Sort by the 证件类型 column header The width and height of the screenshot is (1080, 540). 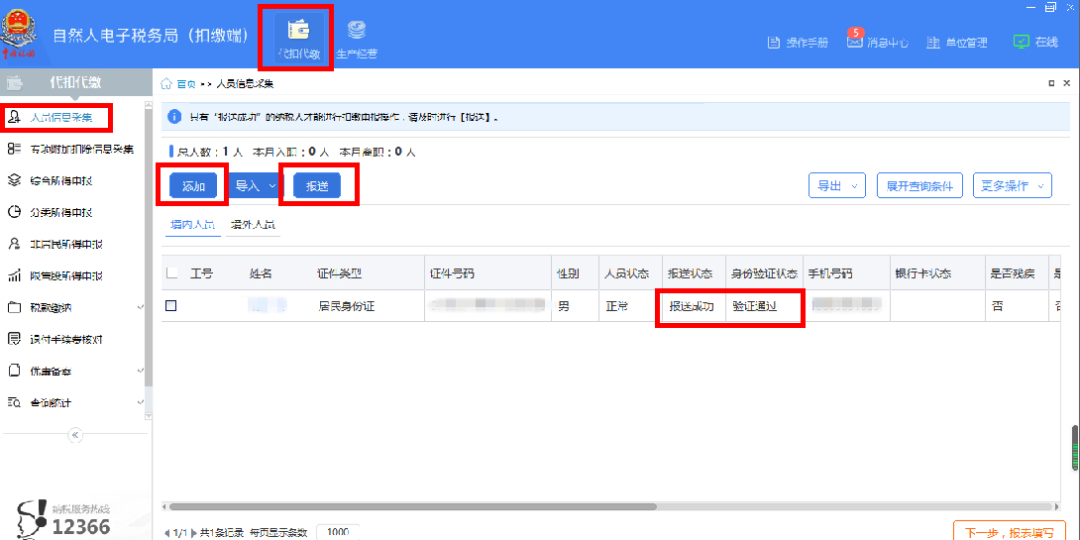coord(340,273)
